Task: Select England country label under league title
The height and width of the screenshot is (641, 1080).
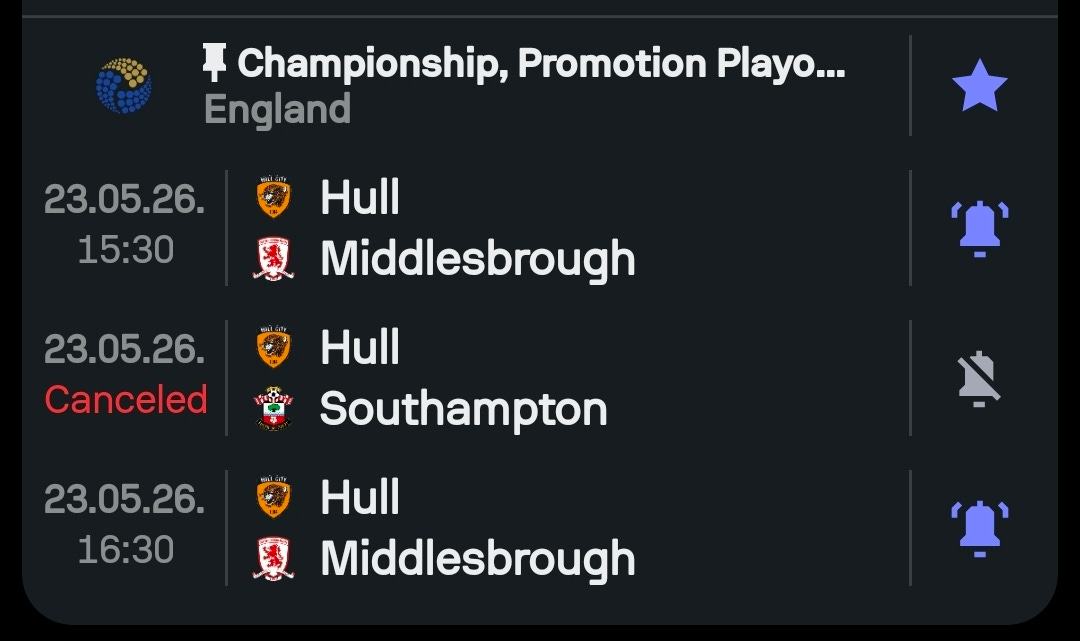Action: click(x=277, y=109)
